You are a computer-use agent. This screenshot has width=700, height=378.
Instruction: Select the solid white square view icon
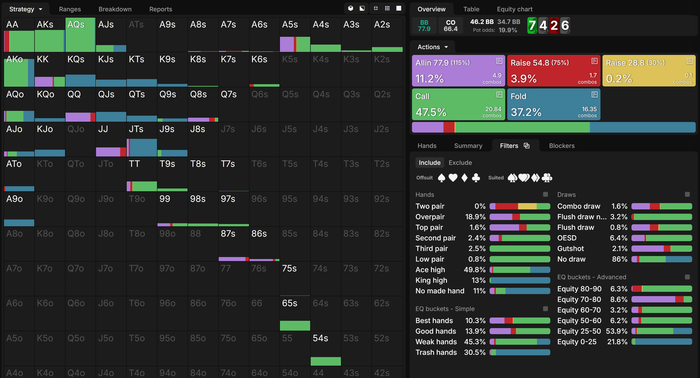[399, 8]
